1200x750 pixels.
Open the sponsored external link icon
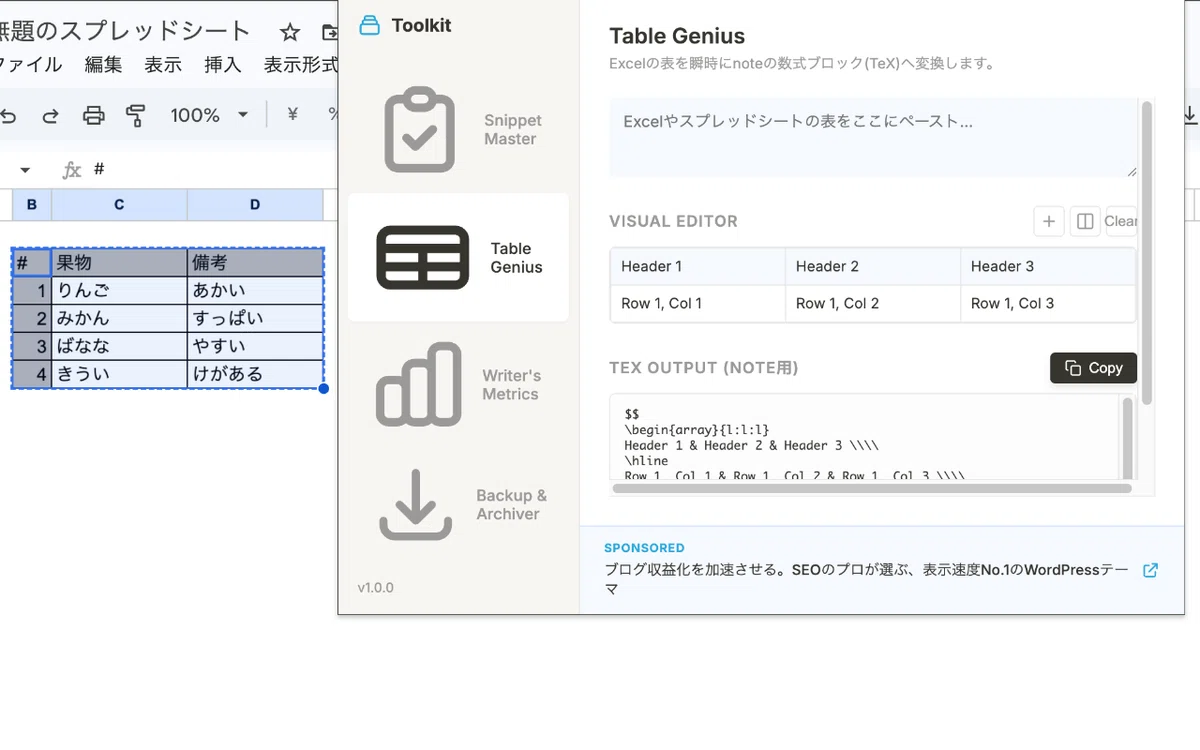(x=1150, y=570)
